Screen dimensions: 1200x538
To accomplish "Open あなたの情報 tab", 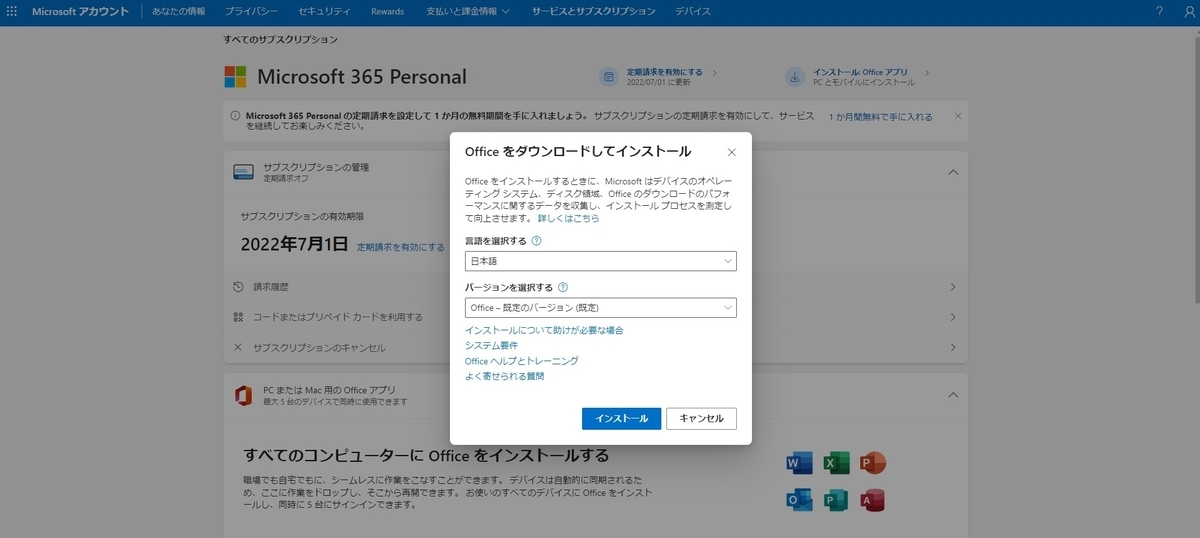I will pyautogui.click(x=180, y=11).
